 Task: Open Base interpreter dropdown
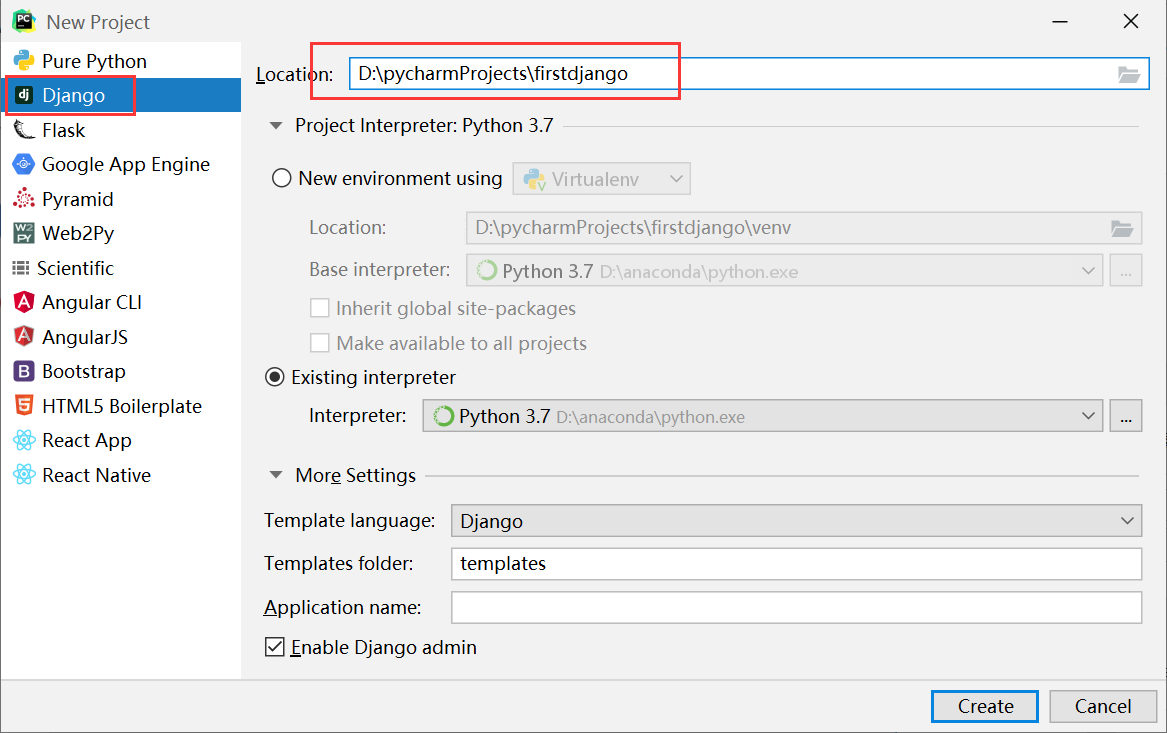(x=784, y=271)
